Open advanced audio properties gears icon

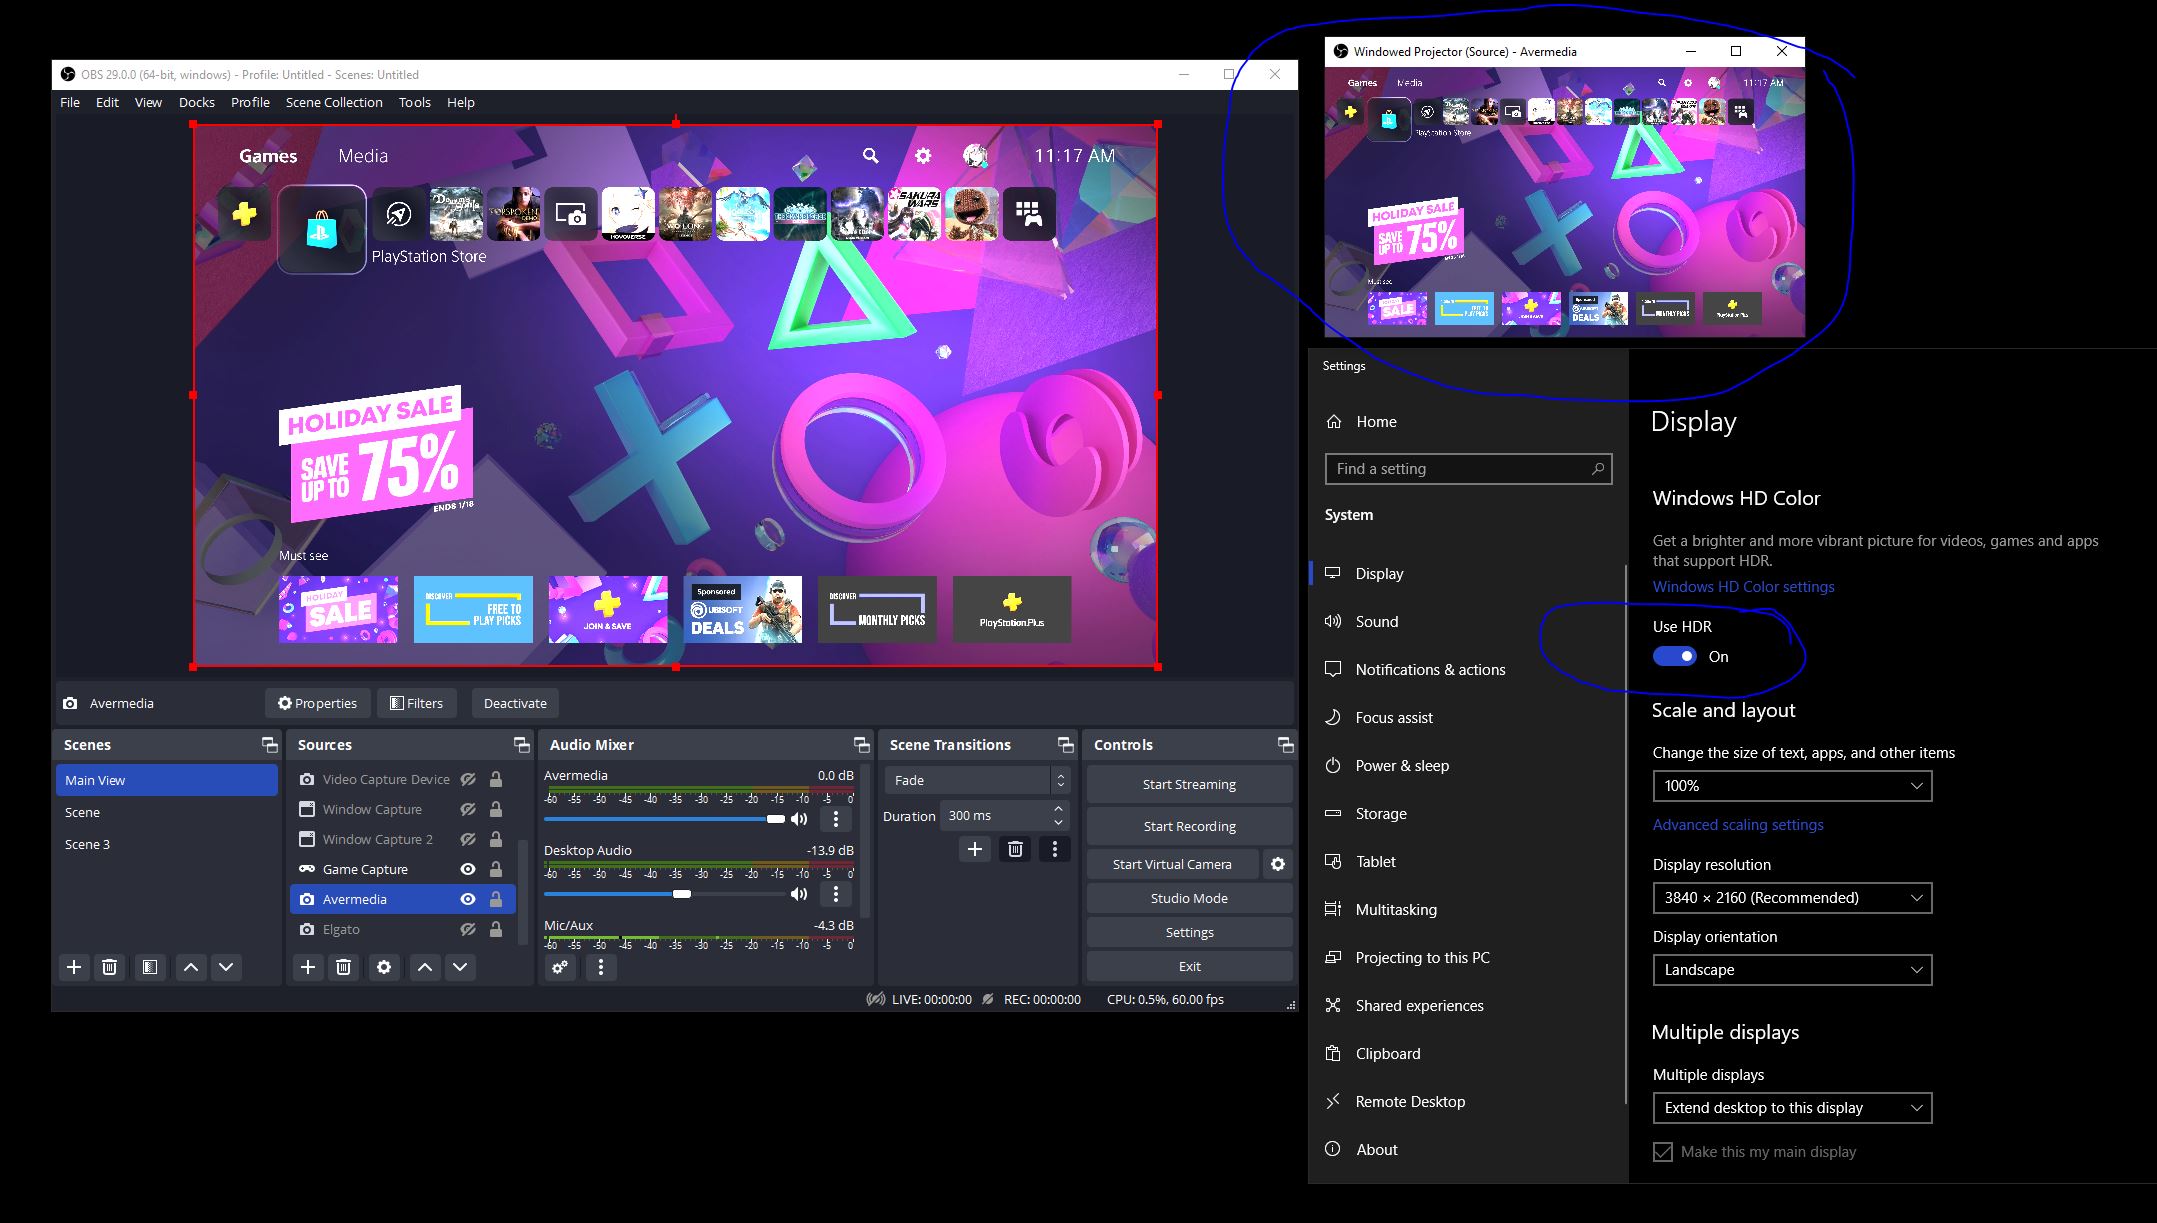point(560,967)
